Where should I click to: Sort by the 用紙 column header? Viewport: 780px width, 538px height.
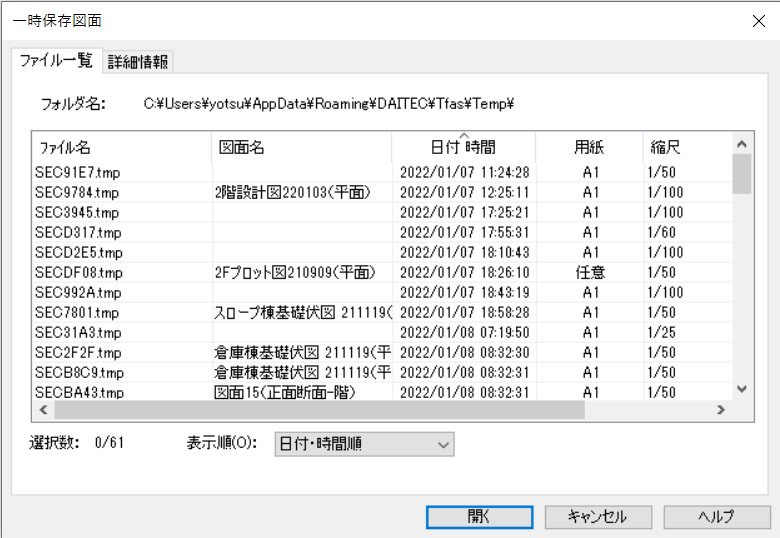589,147
